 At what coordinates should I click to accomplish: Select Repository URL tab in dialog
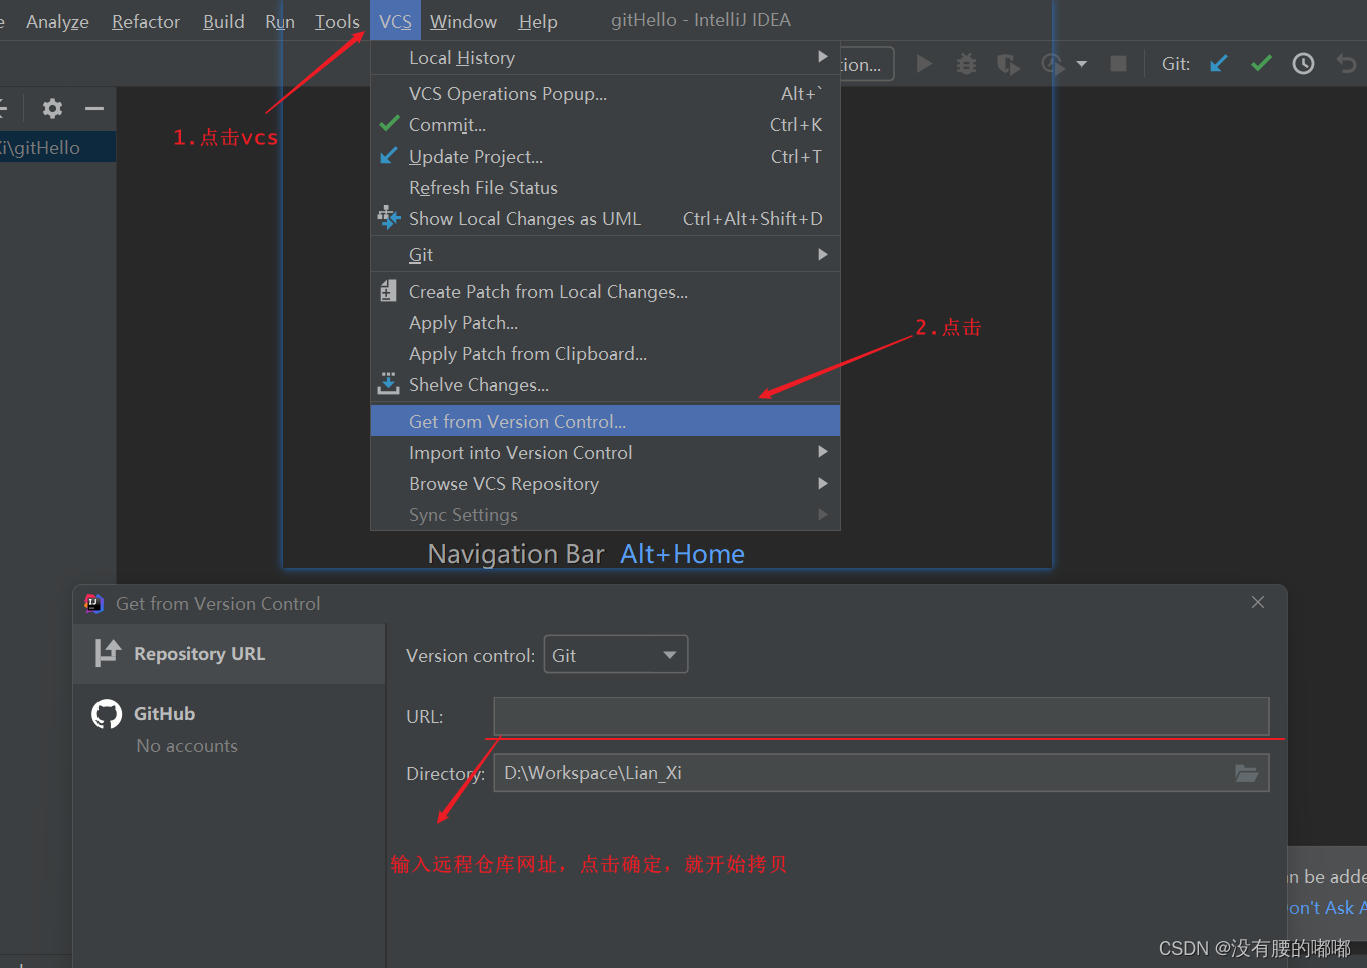[x=229, y=654]
